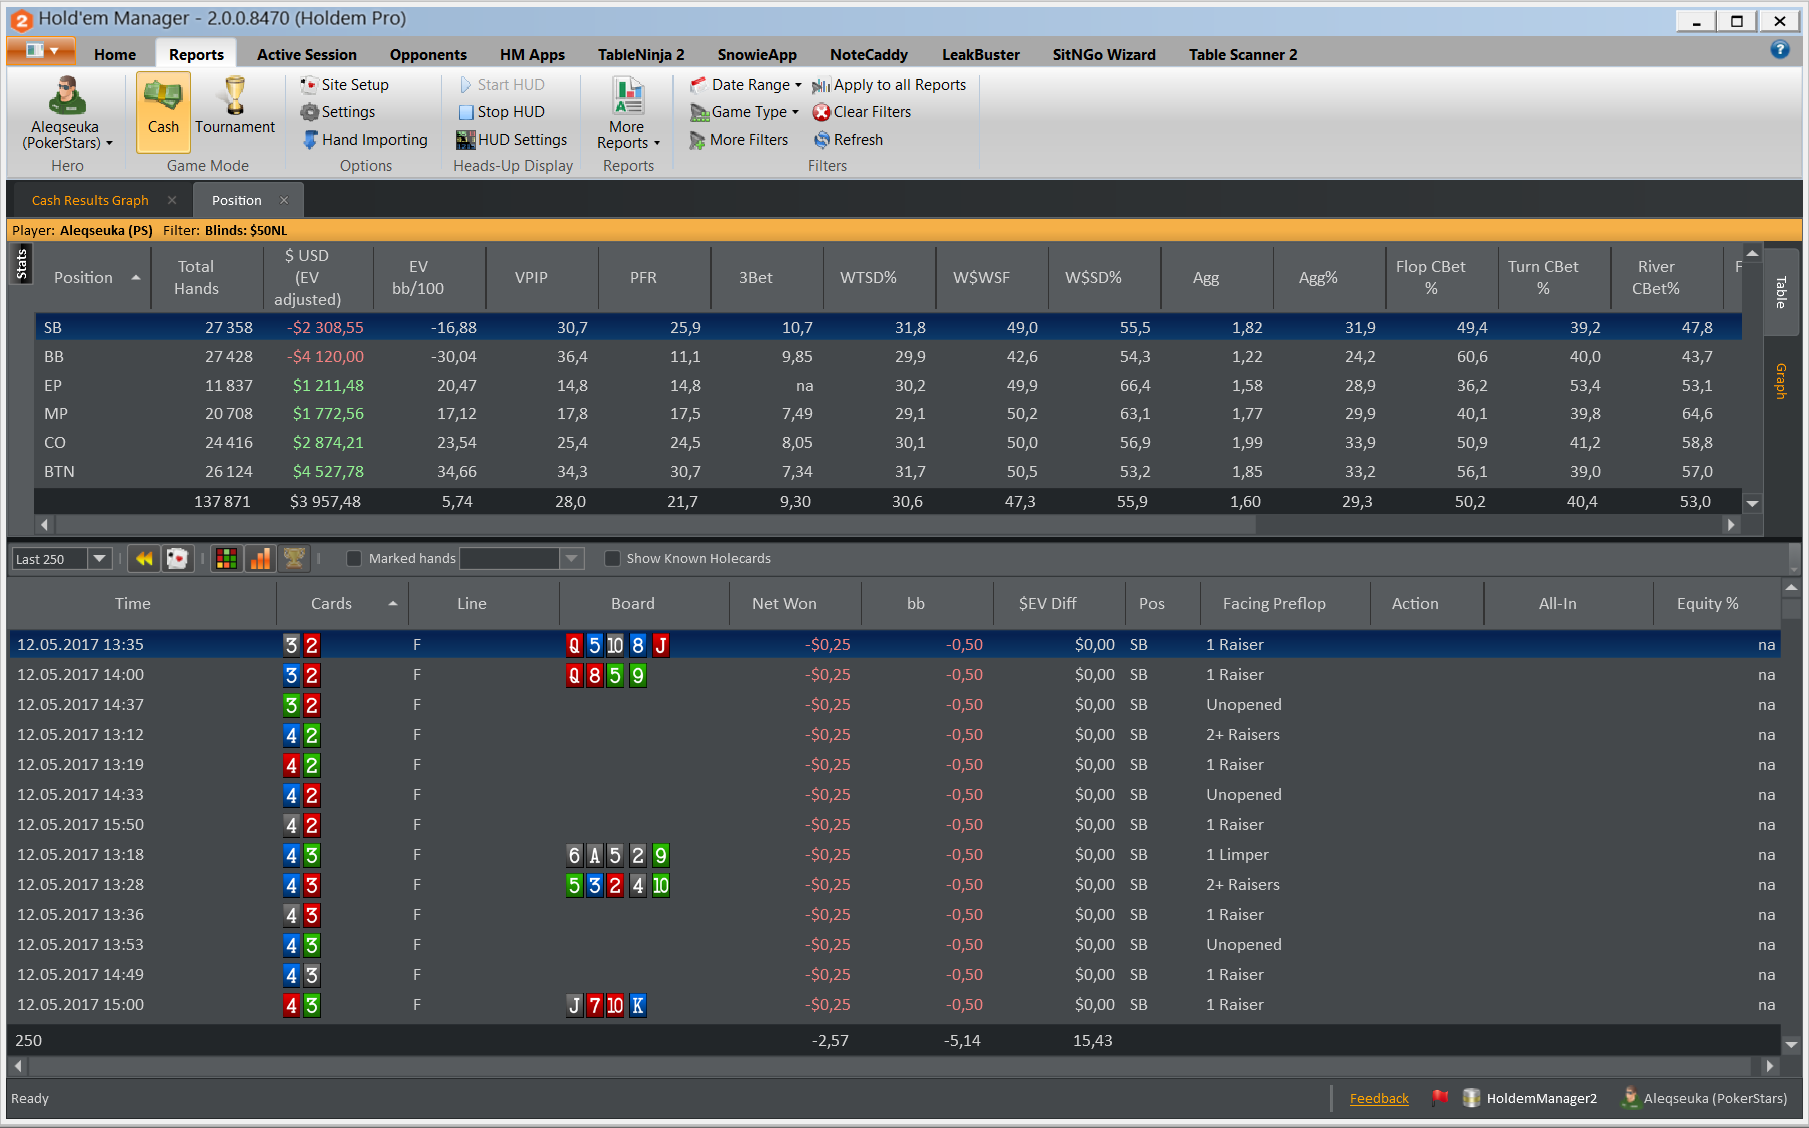
Task: Apply filters to all reports
Action: (889, 85)
